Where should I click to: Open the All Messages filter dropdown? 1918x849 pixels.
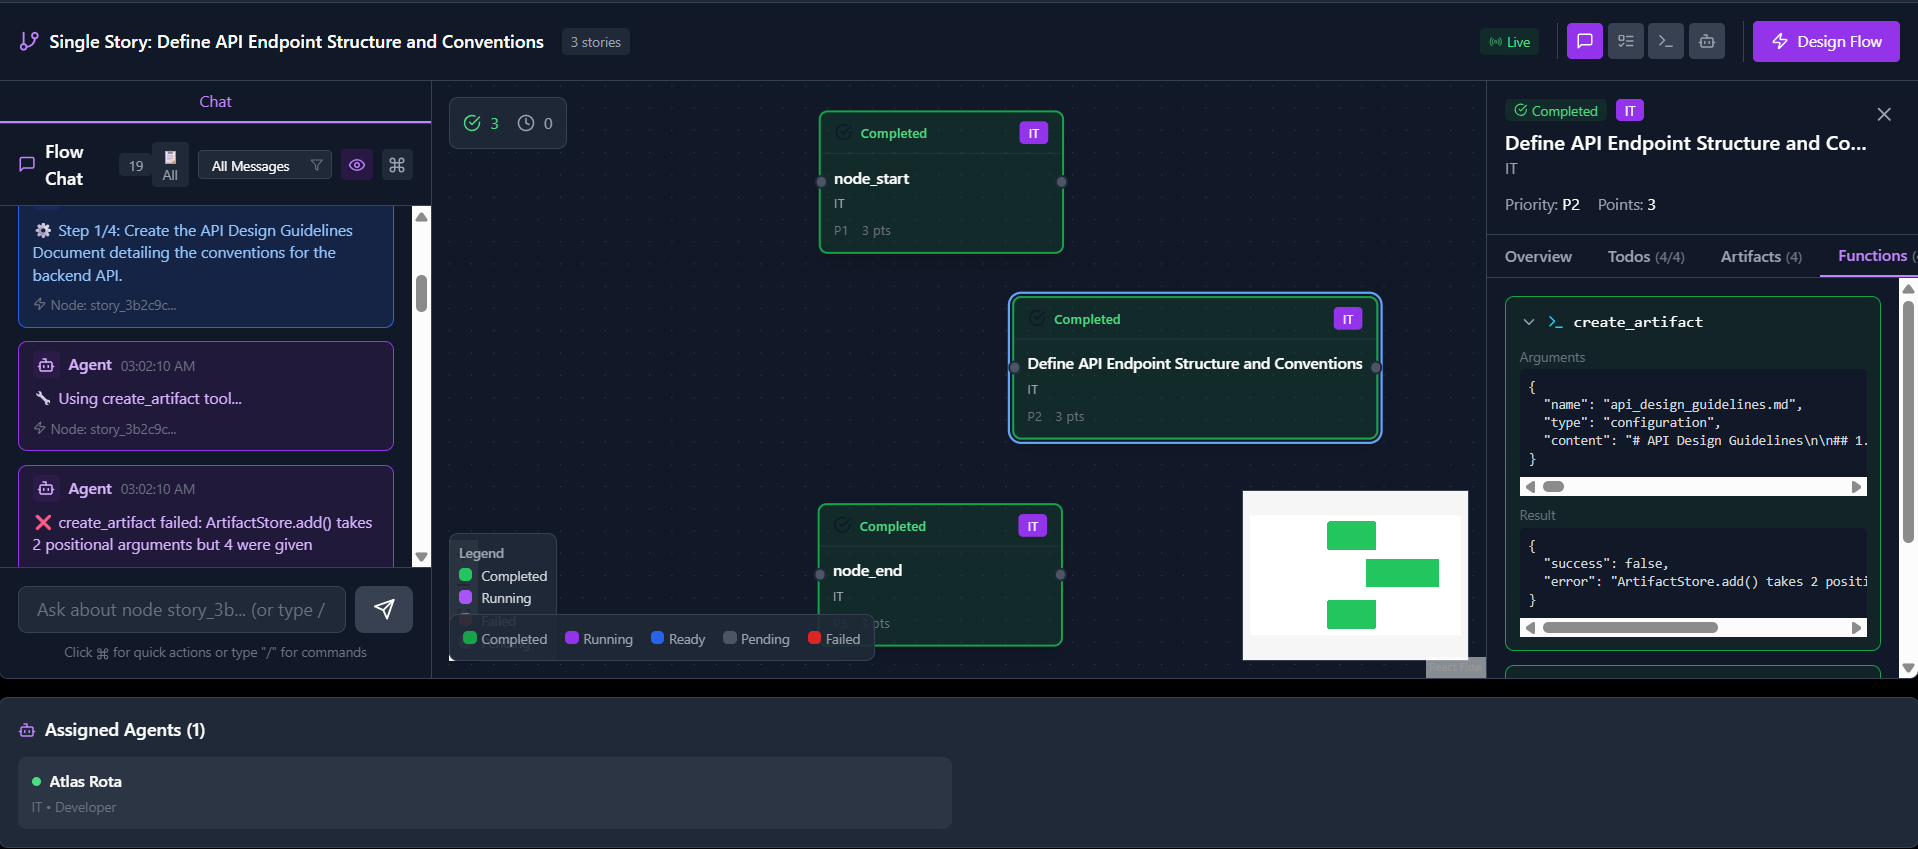pos(265,166)
